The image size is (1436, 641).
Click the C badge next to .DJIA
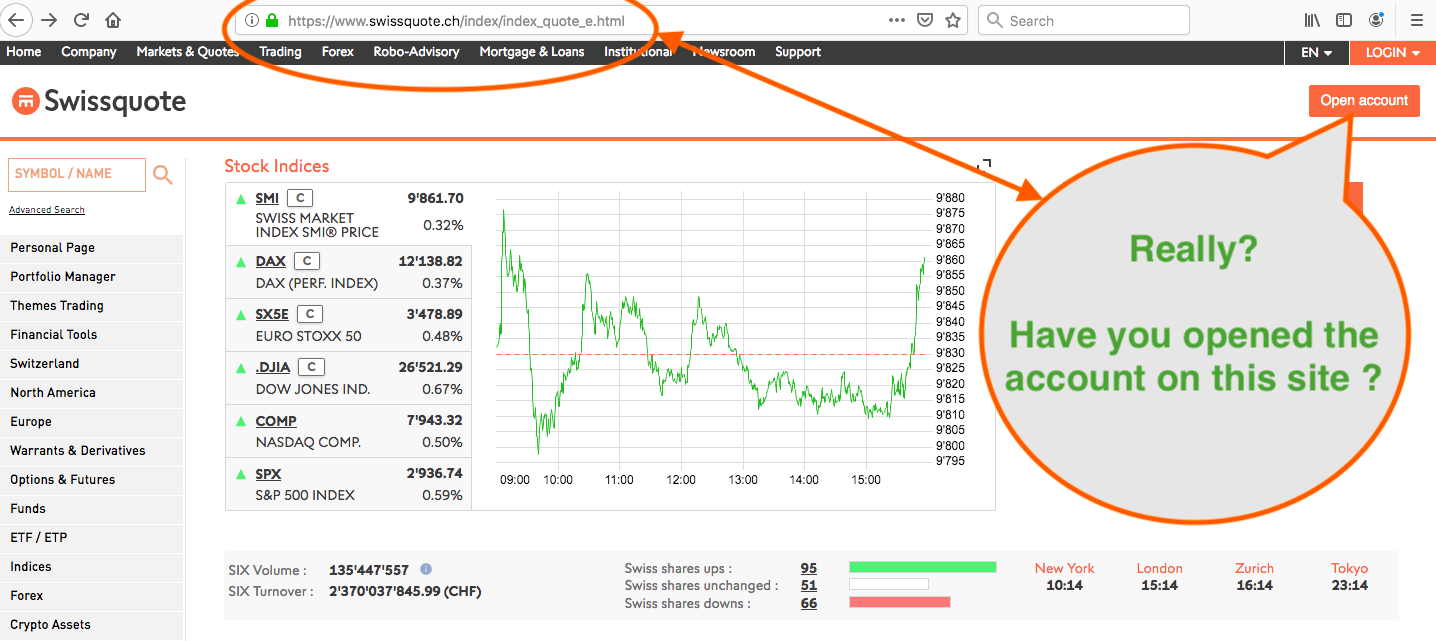click(312, 367)
